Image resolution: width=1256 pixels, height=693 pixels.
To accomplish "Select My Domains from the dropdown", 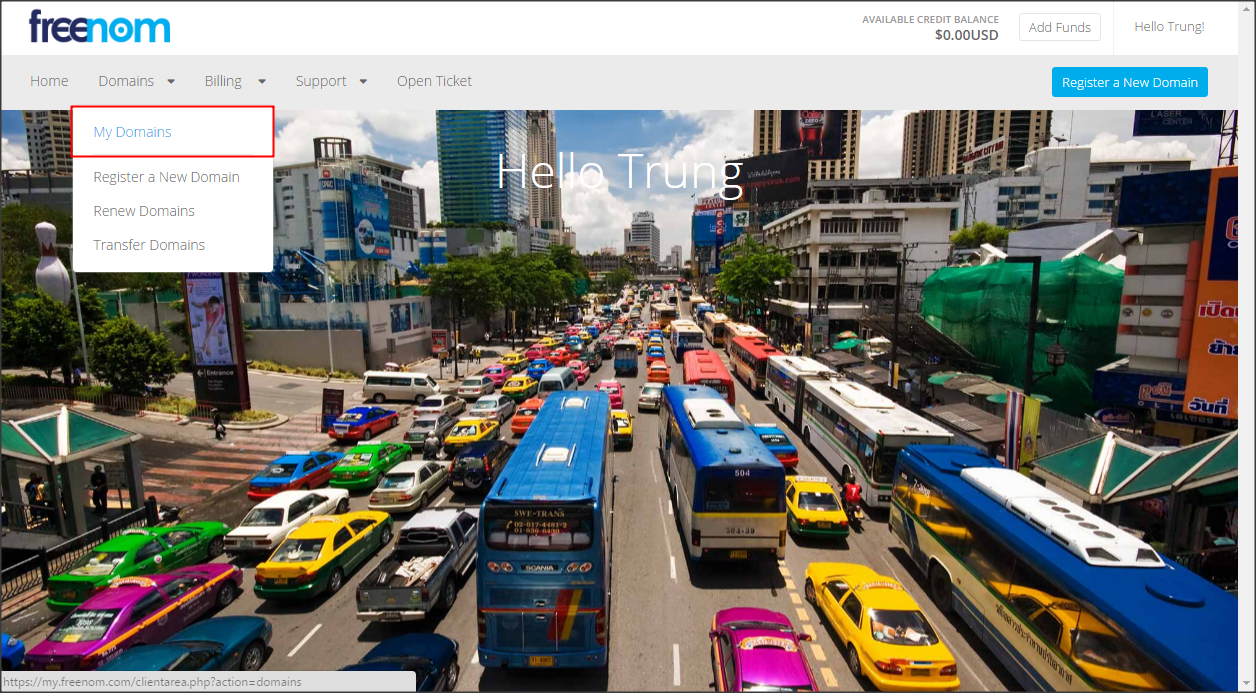I will click(x=132, y=132).
